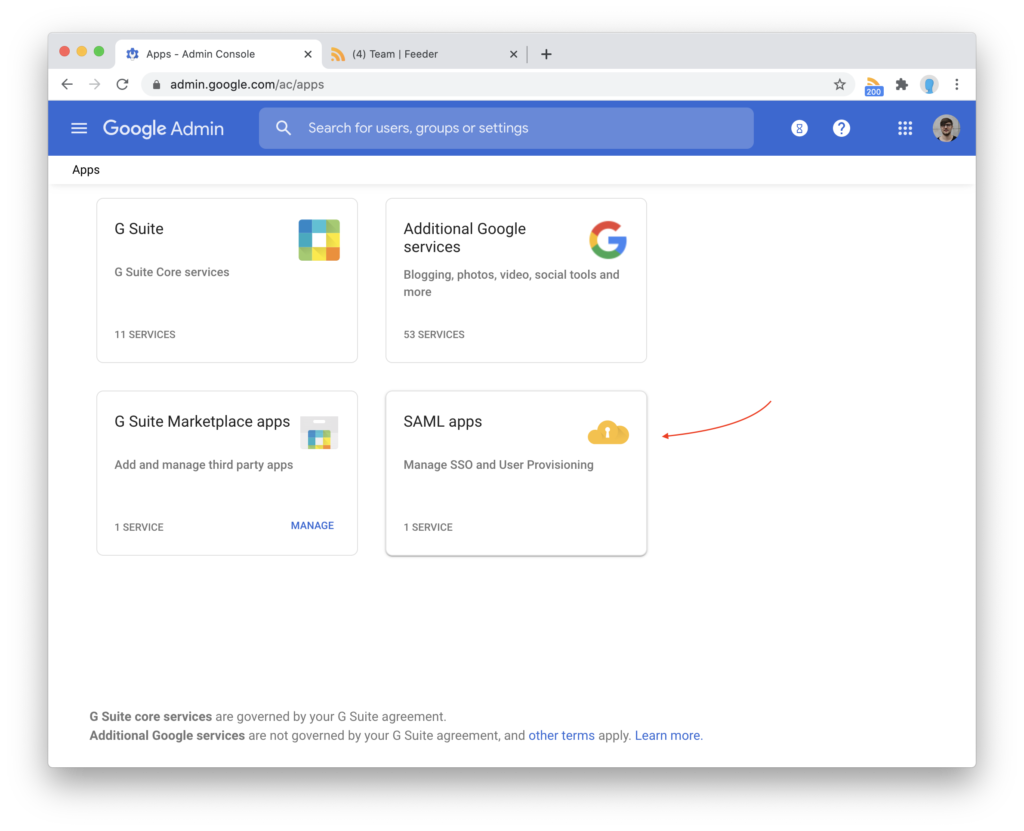Viewport: 1024px width, 831px height.
Task: Open the Extensions puzzle icon
Action: (901, 84)
